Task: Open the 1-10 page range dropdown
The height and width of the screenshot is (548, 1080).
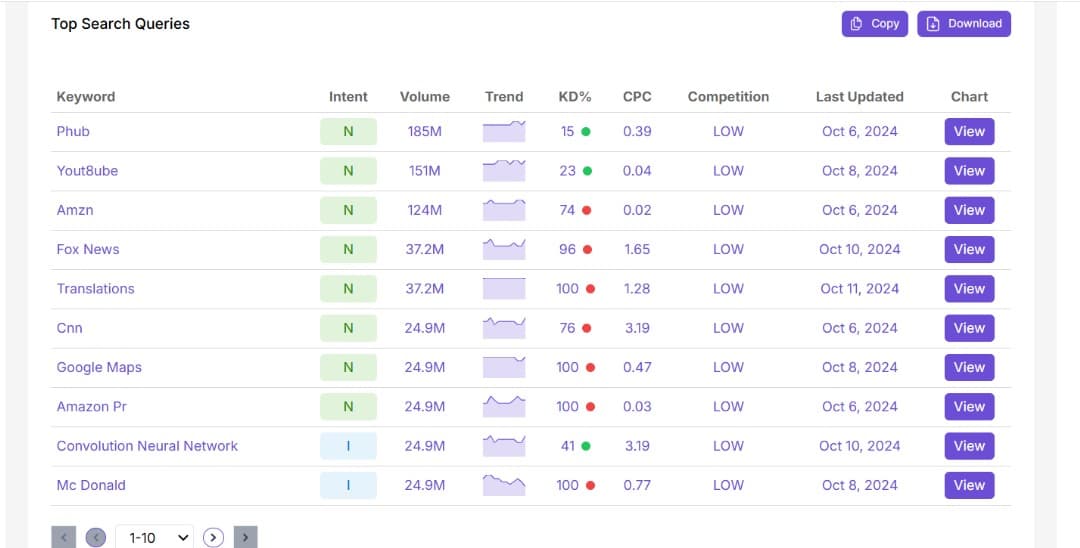Action: 154,538
